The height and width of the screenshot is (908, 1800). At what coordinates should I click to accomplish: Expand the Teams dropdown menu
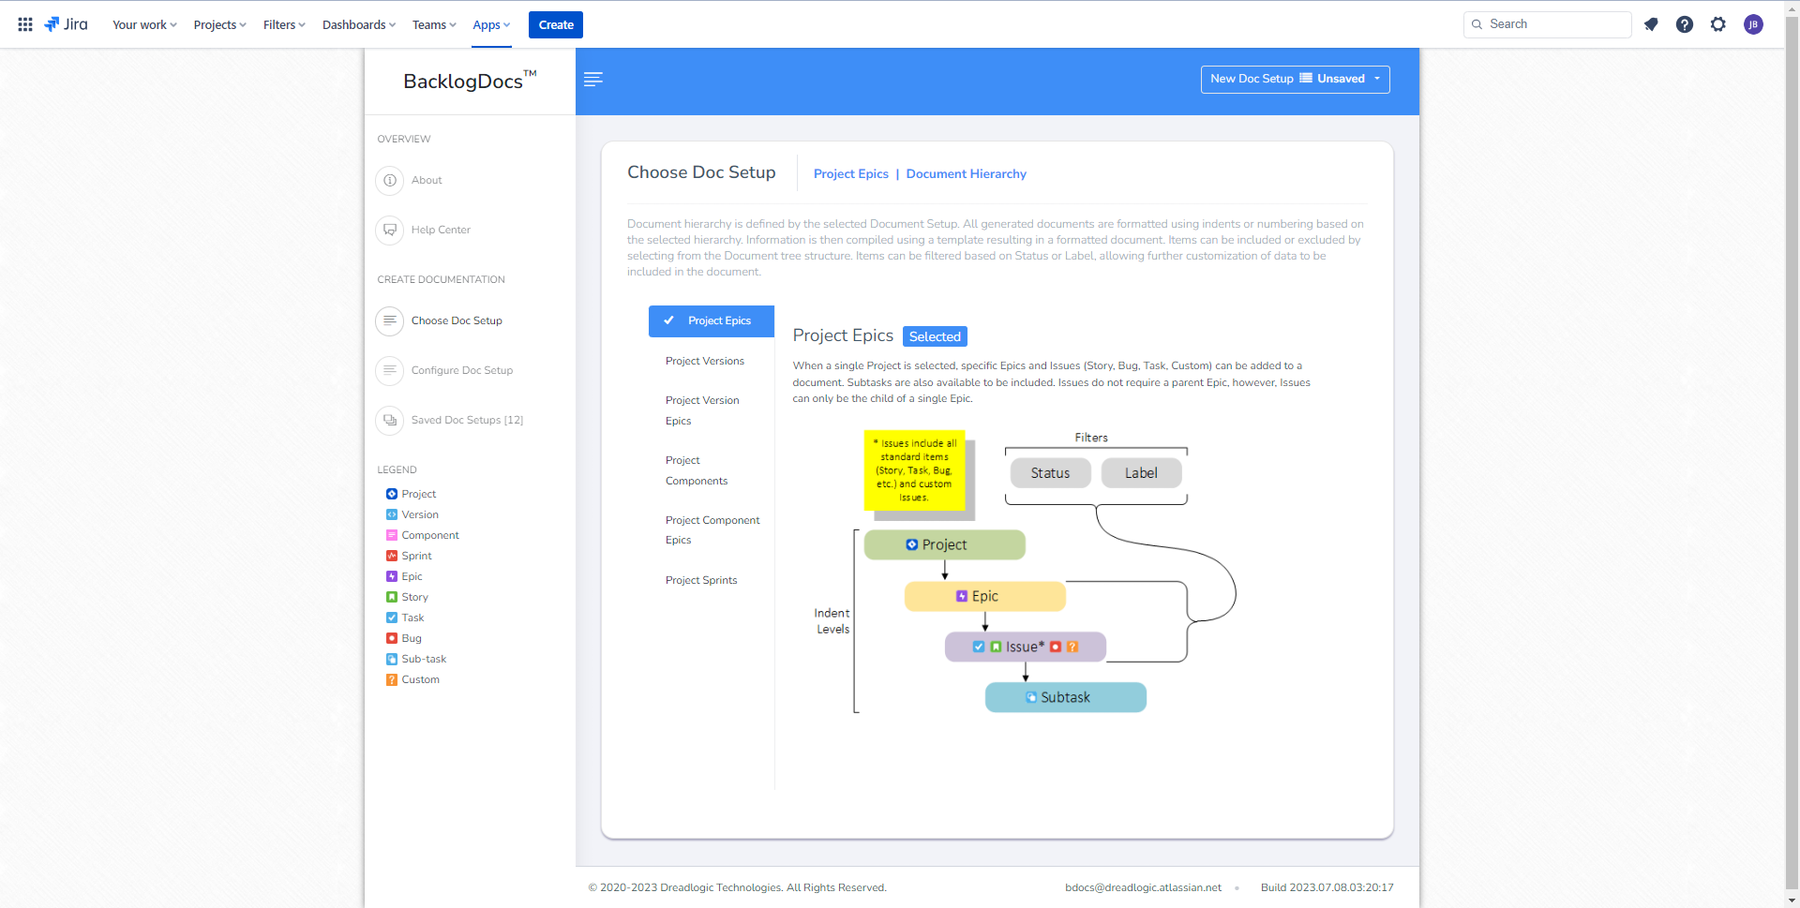(x=434, y=24)
